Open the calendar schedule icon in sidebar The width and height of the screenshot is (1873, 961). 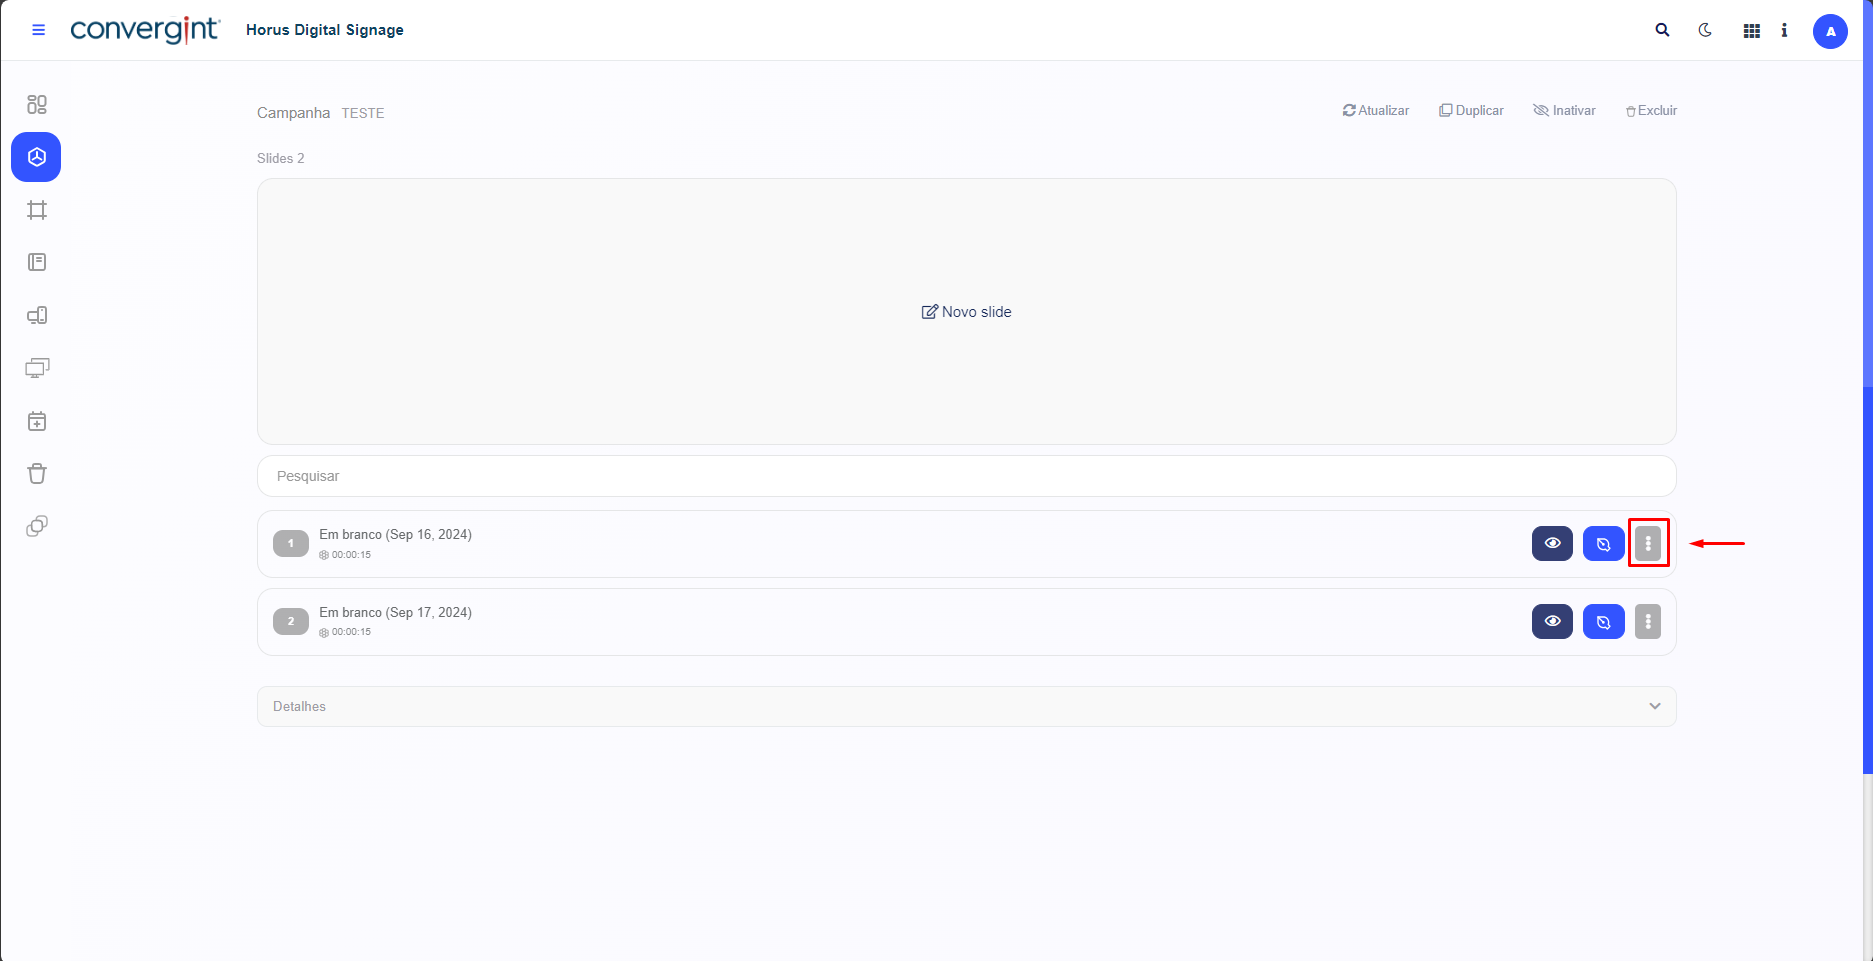point(37,421)
